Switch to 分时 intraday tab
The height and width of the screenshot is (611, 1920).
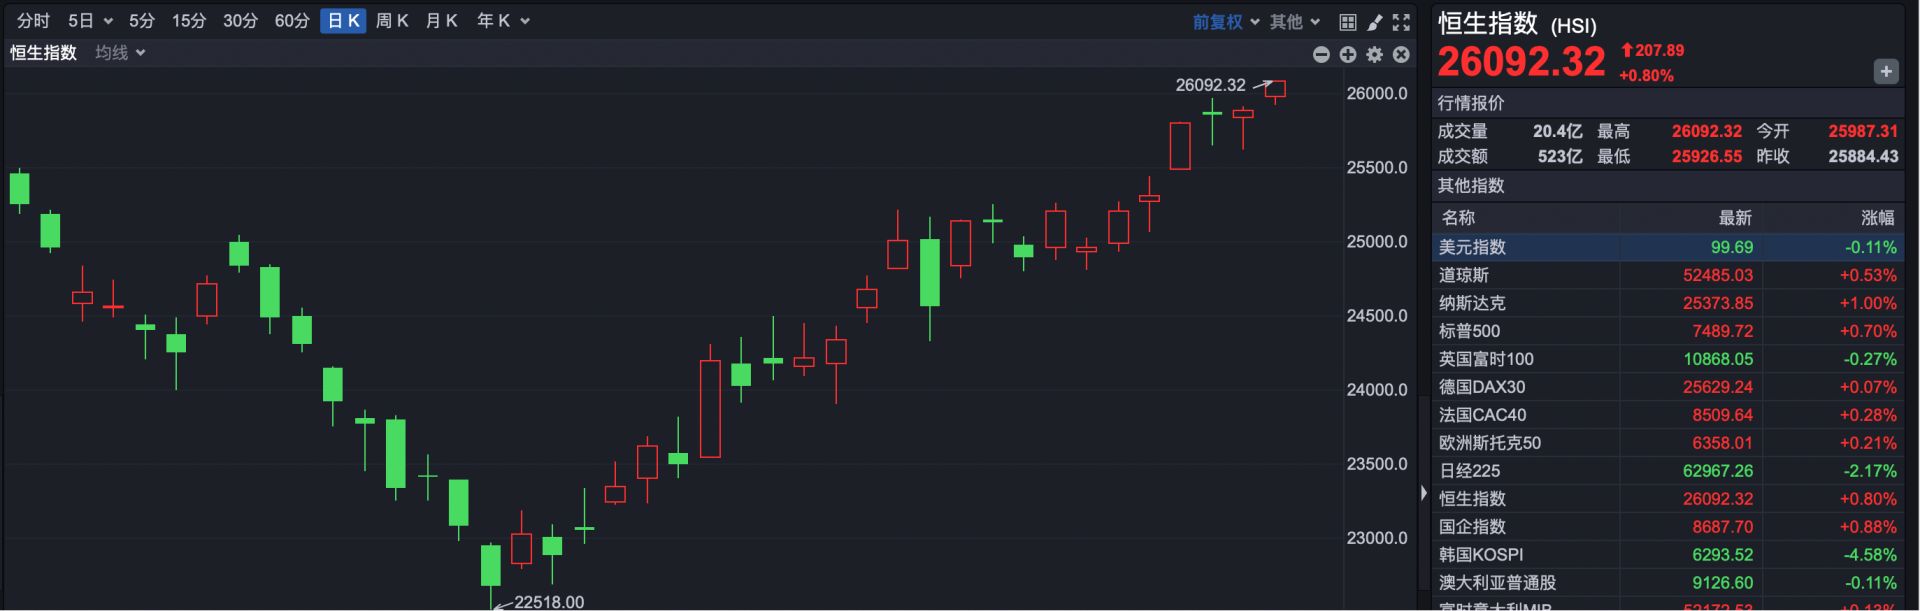tap(33, 21)
